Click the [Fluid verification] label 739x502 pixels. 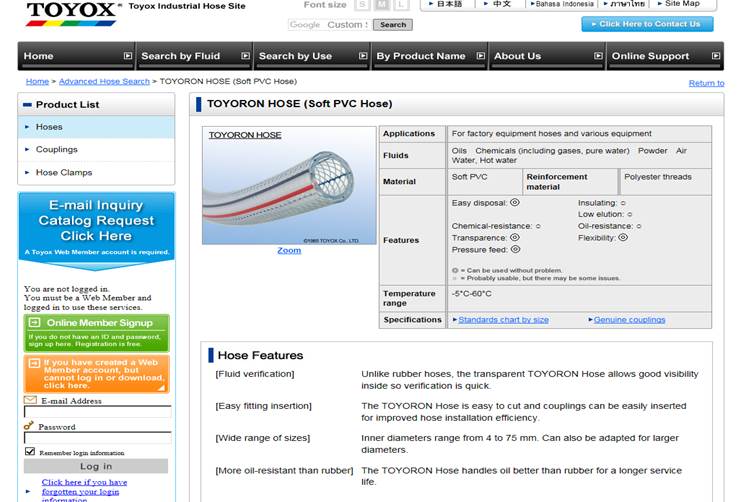255,374
